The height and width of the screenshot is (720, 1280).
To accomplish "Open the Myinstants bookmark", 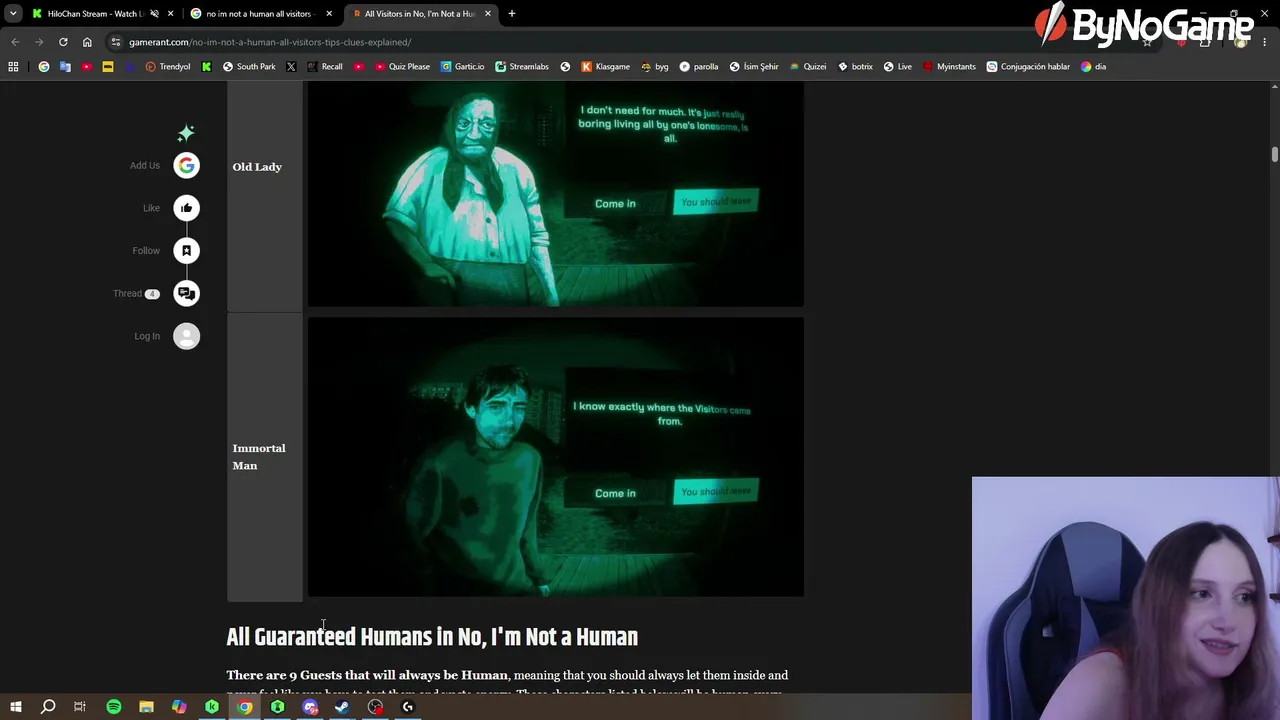I will click(949, 67).
